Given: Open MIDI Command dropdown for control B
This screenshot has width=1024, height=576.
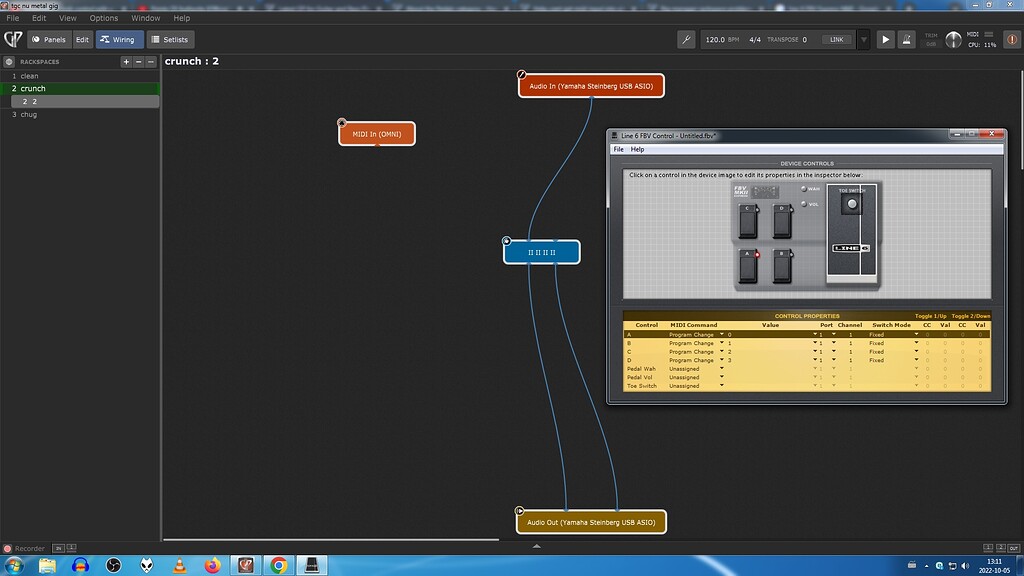Looking at the screenshot, I should (722, 343).
